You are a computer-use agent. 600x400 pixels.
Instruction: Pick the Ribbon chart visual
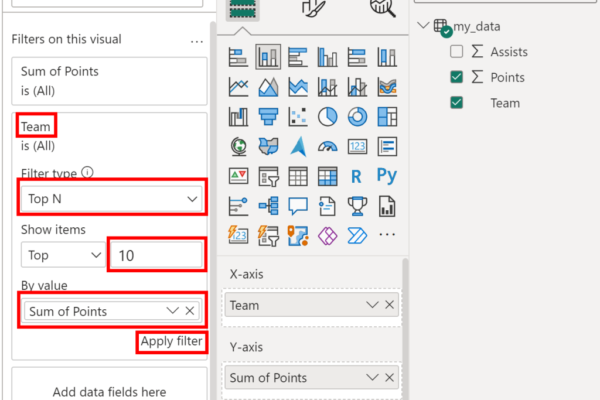[x=387, y=87]
